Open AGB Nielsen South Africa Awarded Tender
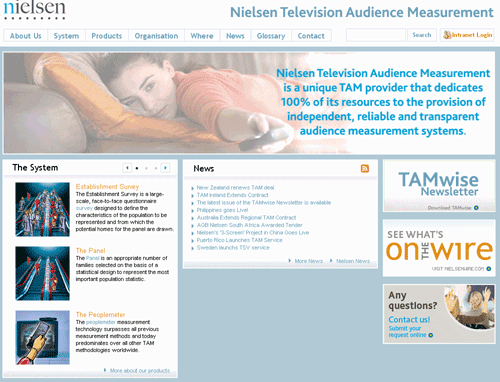This screenshot has height=382, width=500. point(249,225)
